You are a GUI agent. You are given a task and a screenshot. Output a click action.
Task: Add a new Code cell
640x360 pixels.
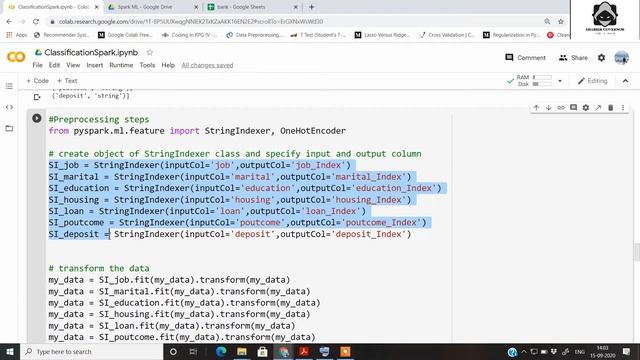(x=38, y=81)
